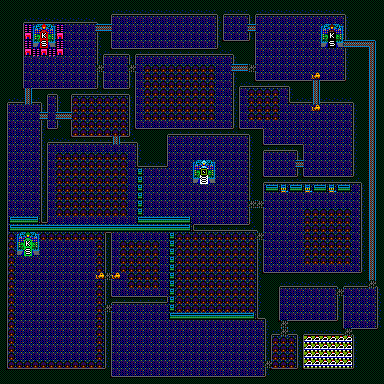The image size is (384, 384).
Task: Click the short vertical bridge under the upper-left scaly room
Action: pos(116,140)
